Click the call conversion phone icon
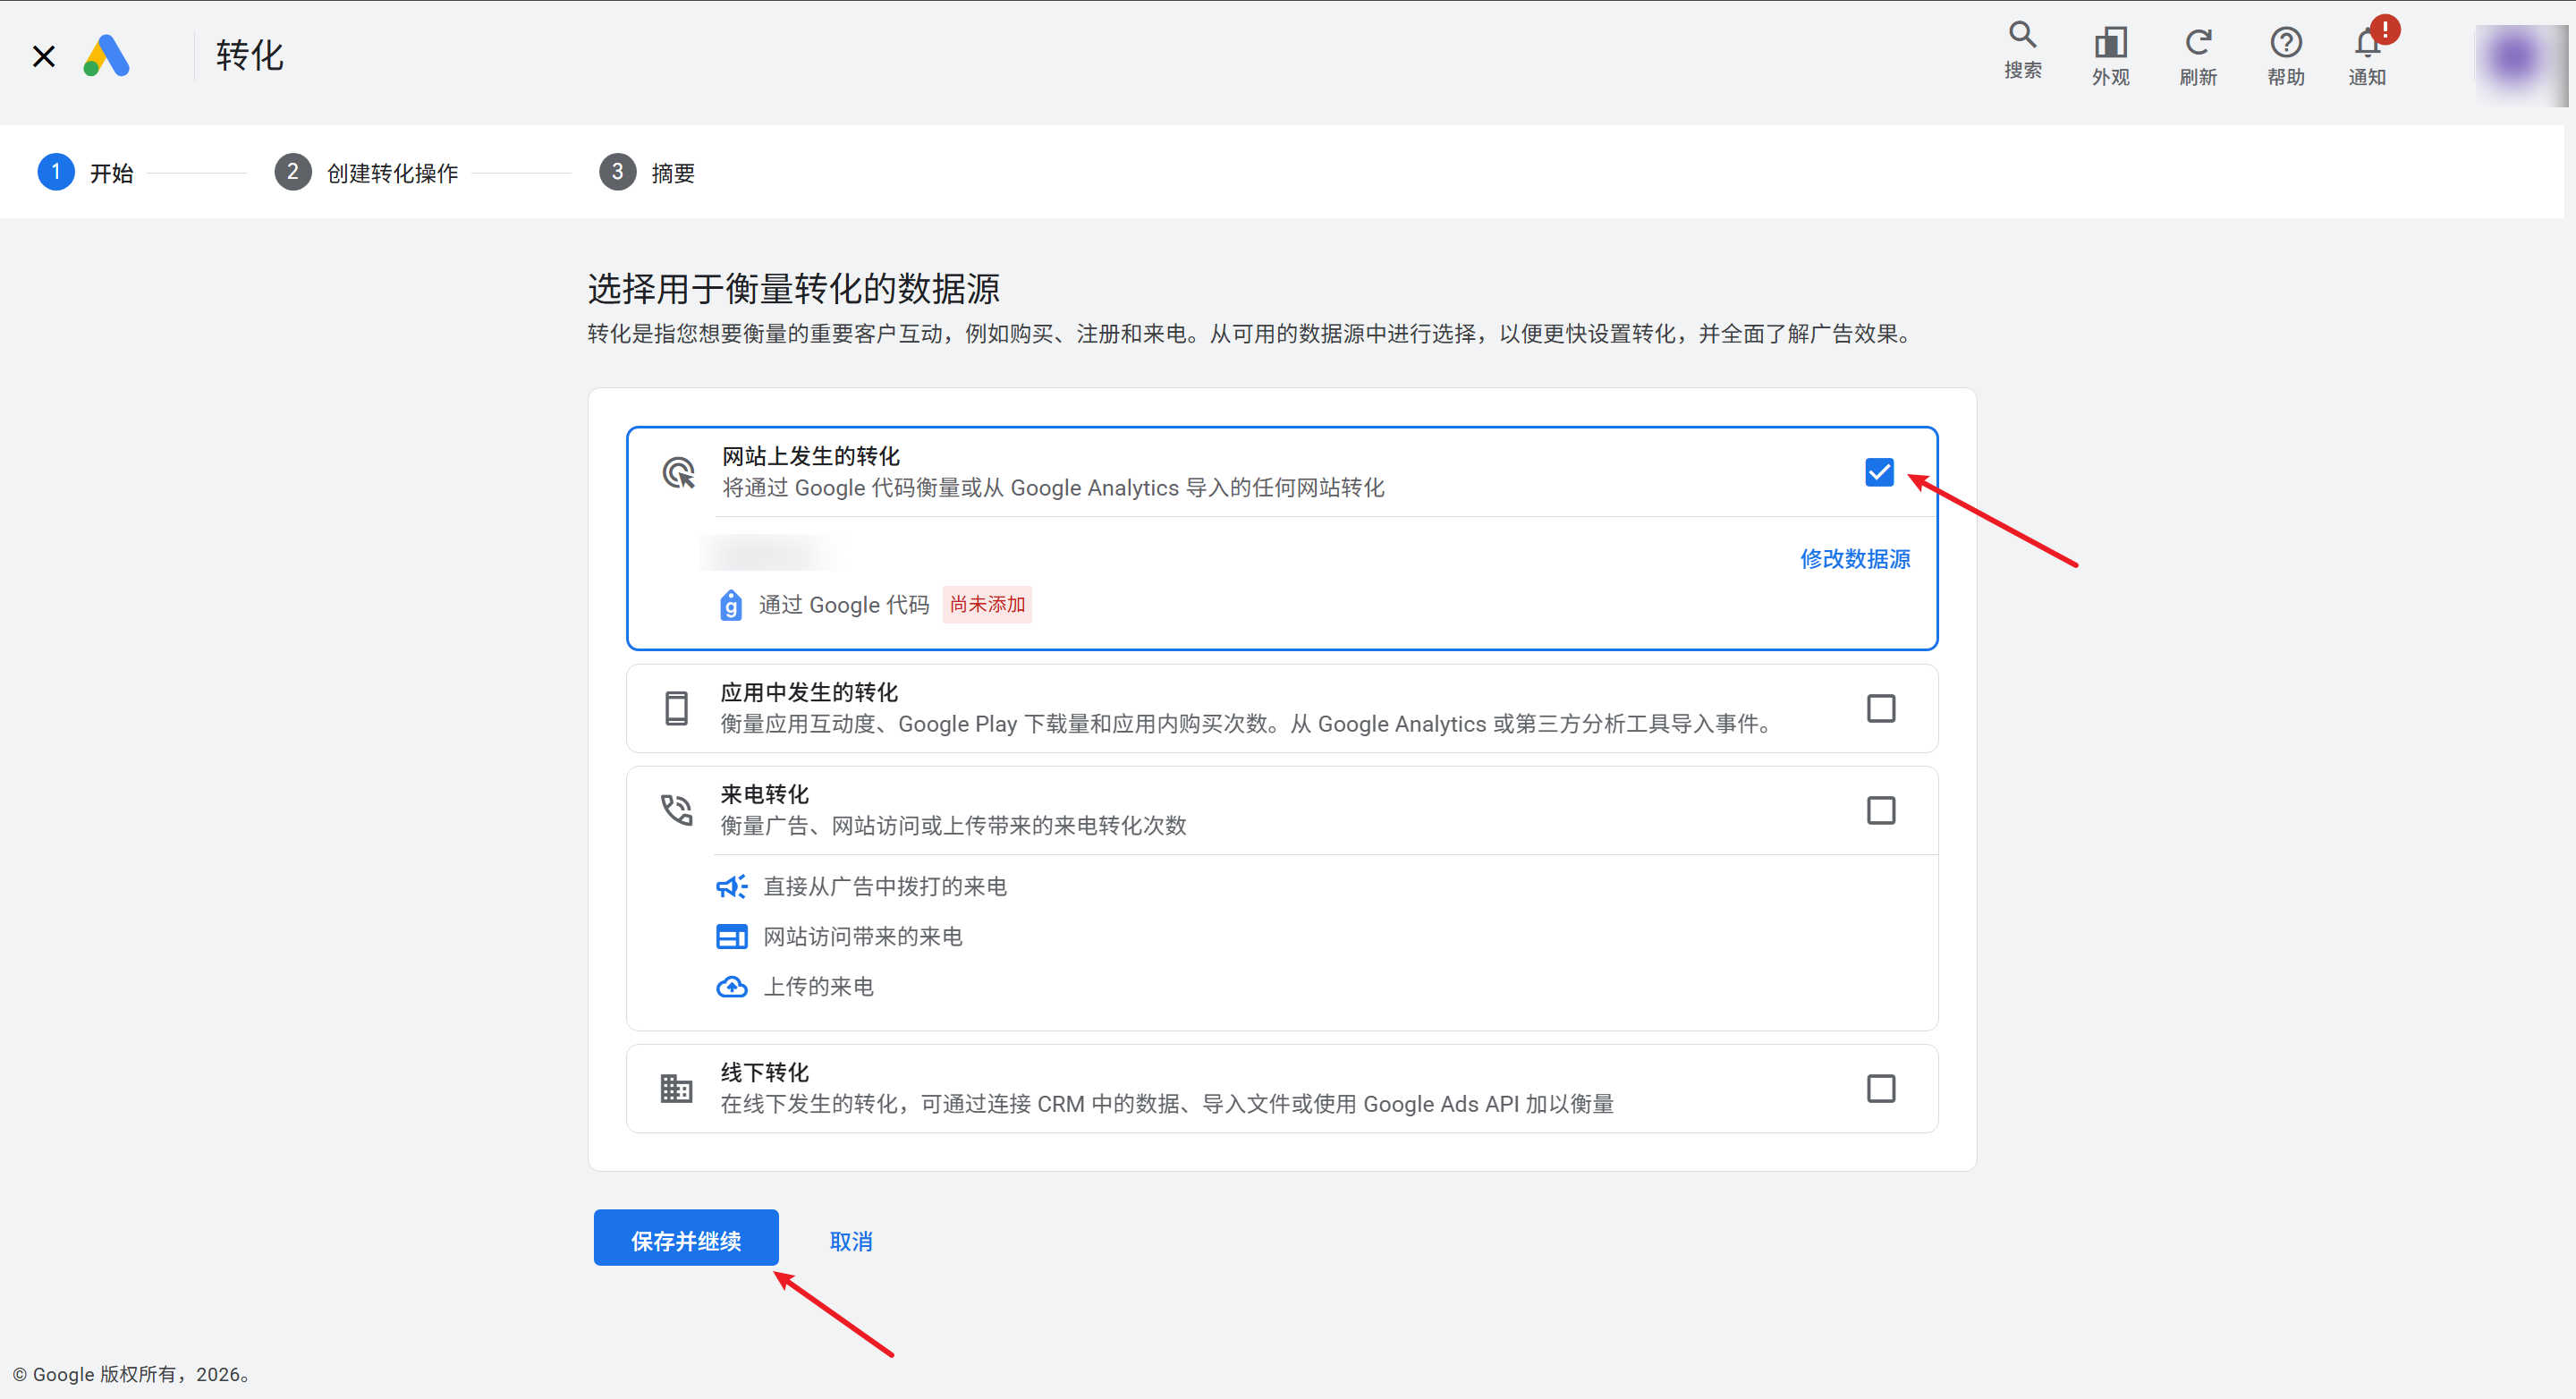This screenshot has width=2576, height=1399. pyautogui.click(x=677, y=810)
